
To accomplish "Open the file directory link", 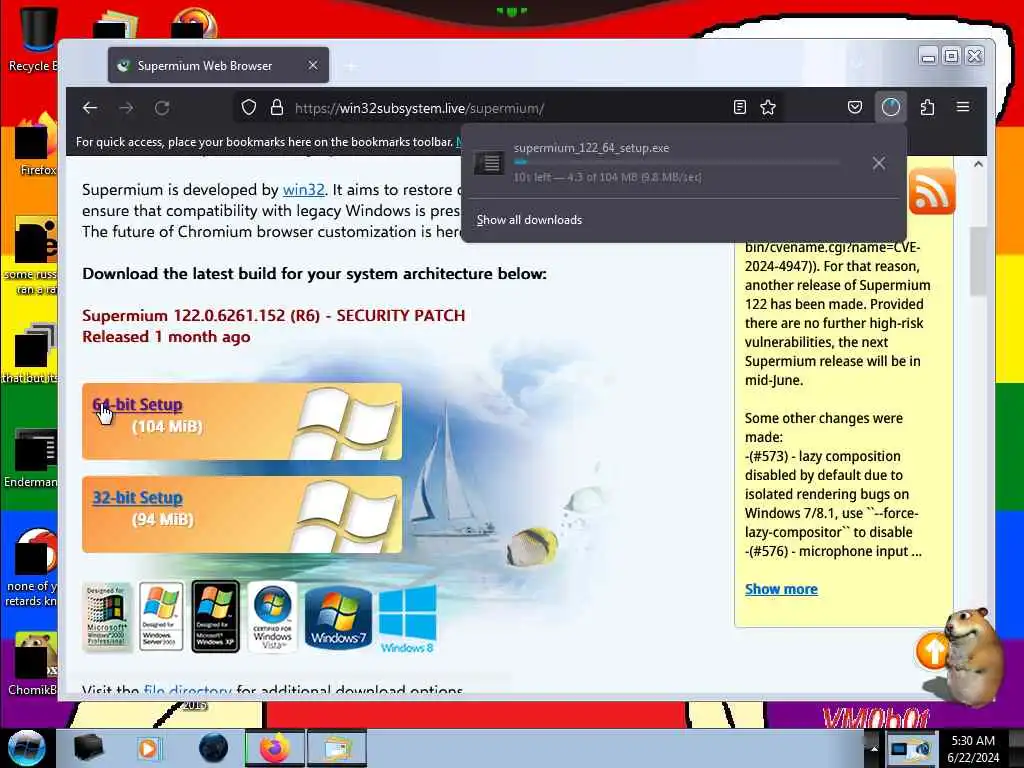I will pos(187,690).
